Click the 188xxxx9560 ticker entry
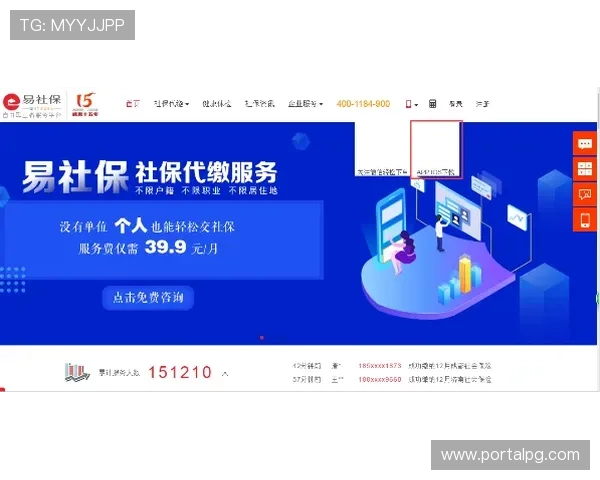The width and height of the screenshot is (600, 480). coord(380,379)
